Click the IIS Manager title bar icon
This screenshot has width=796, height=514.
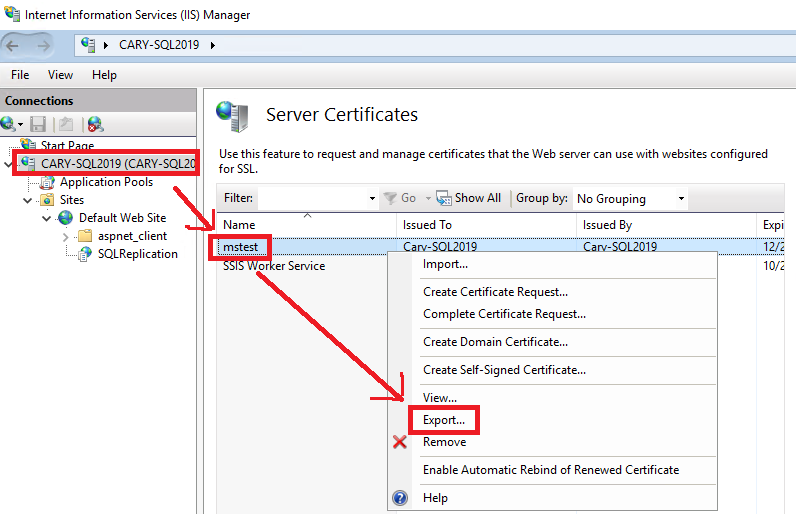(12, 13)
